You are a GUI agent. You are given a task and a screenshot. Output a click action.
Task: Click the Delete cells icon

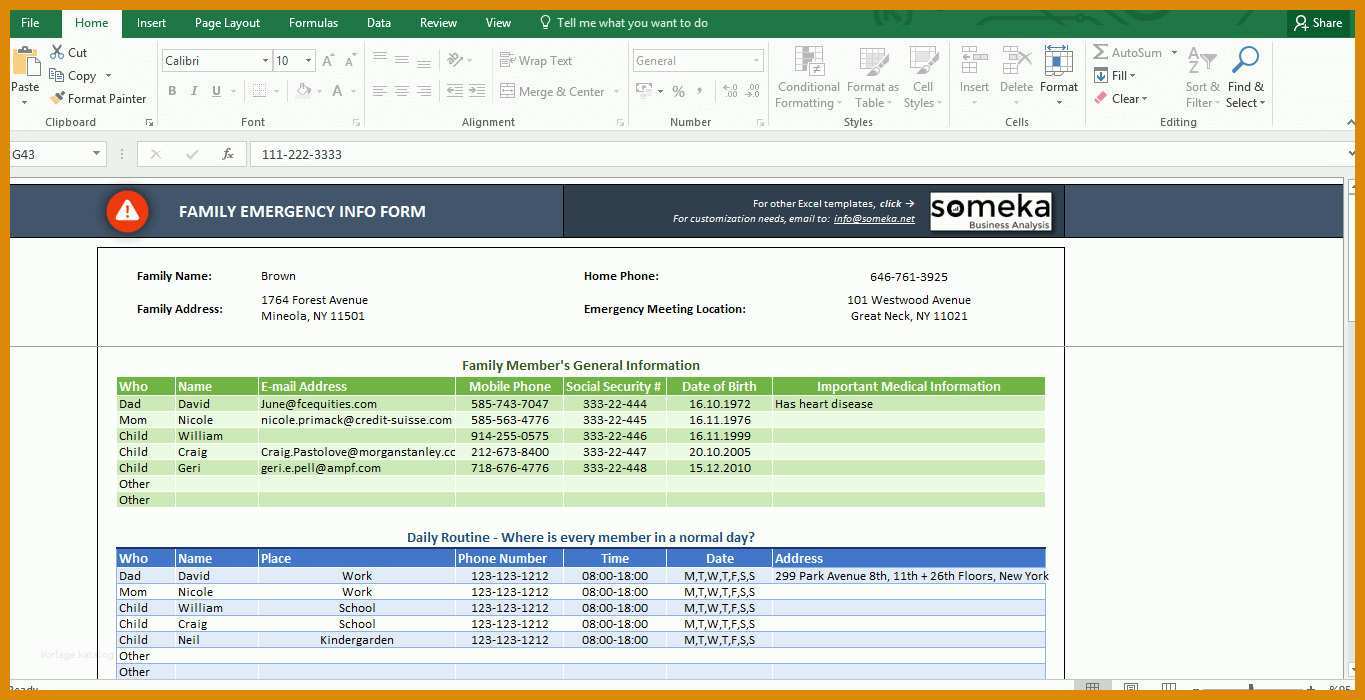(1016, 61)
